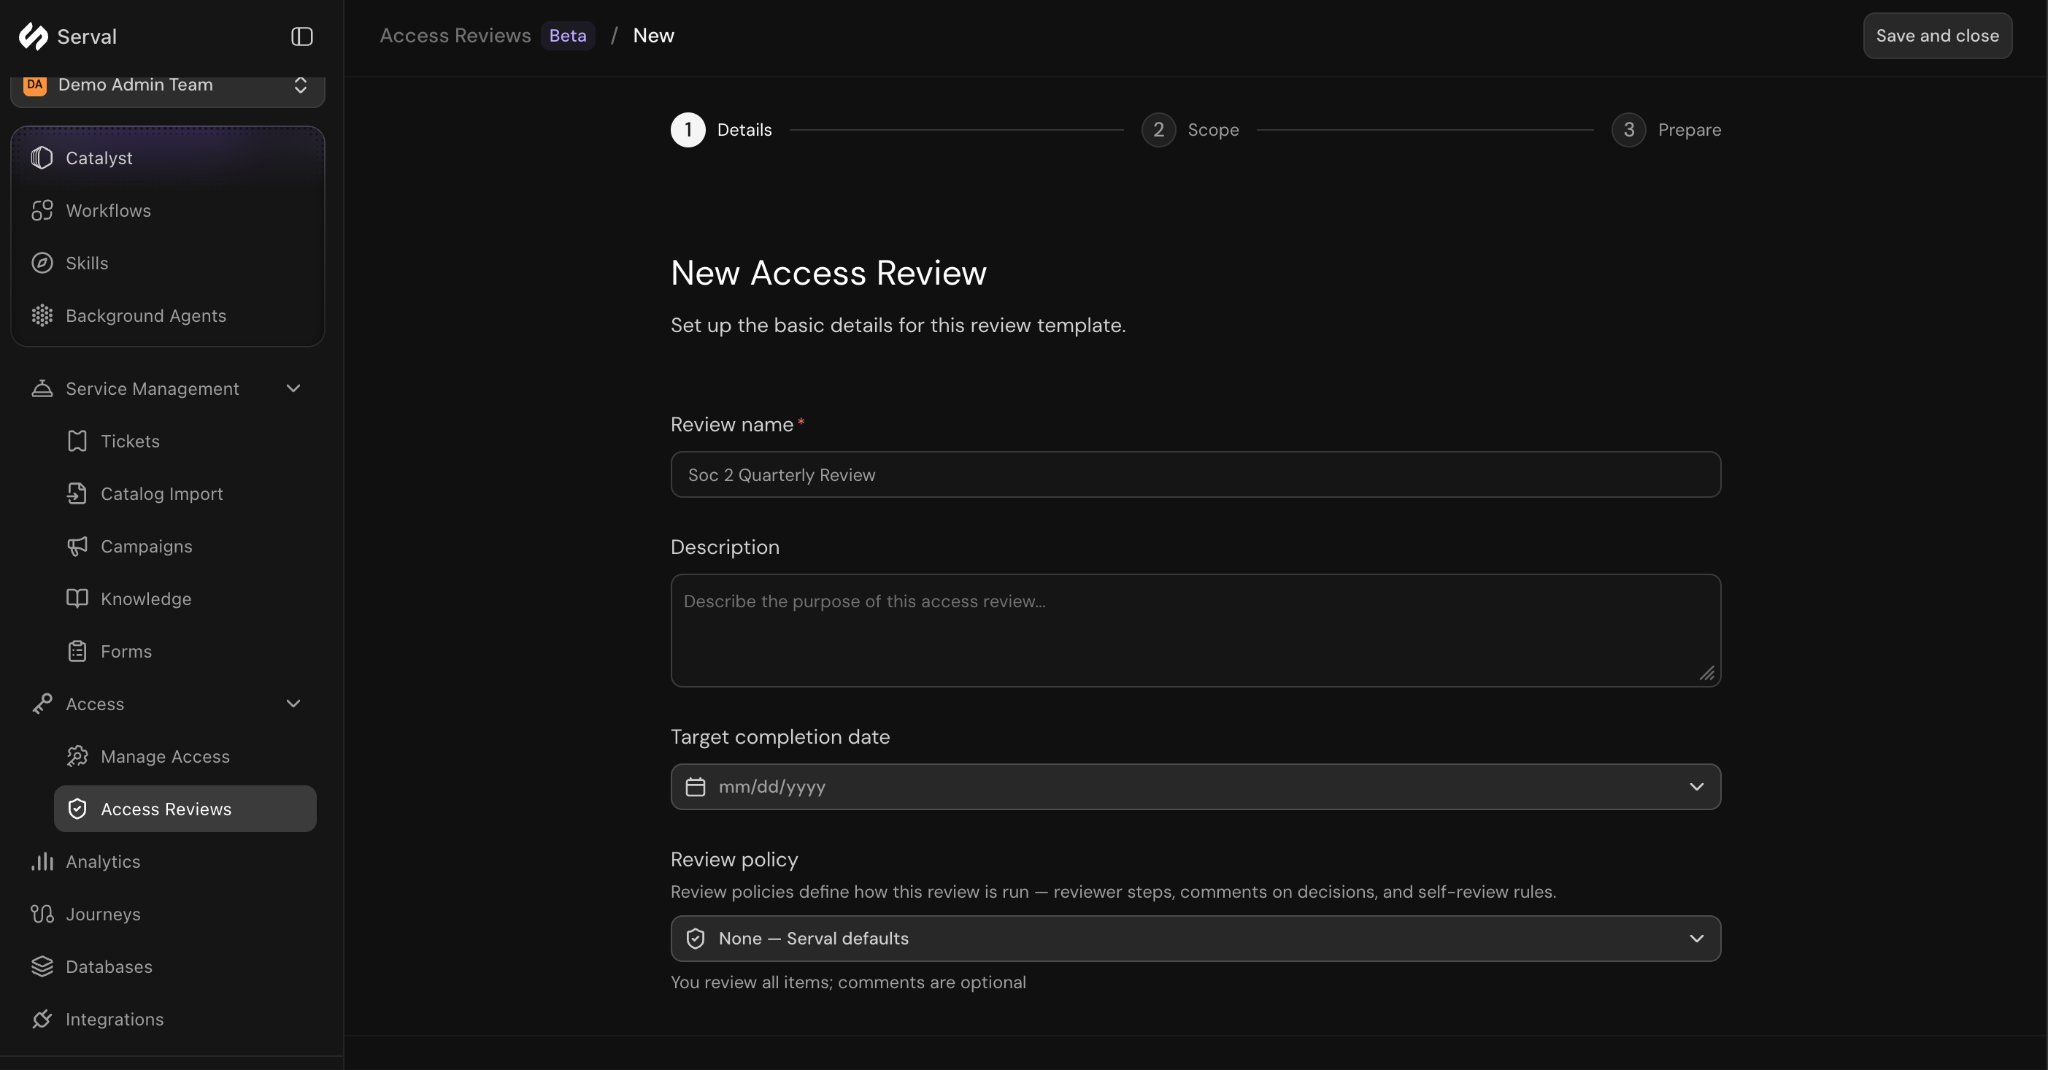Open Catalog Import in the sidebar

[x=185, y=493]
